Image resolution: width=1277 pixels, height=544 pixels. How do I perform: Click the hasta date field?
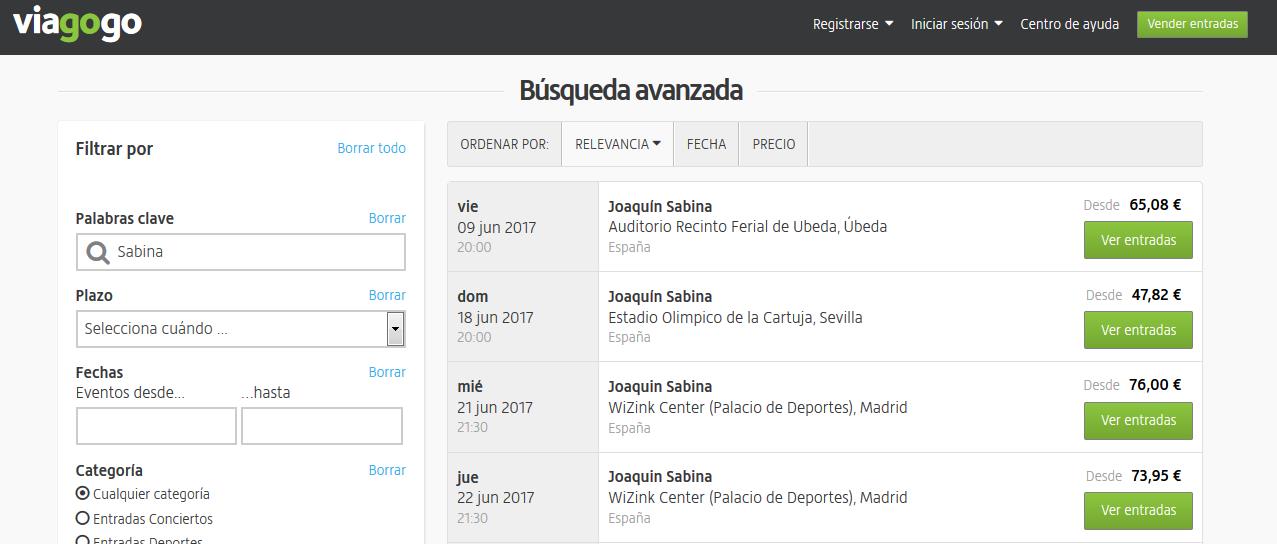(x=322, y=425)
